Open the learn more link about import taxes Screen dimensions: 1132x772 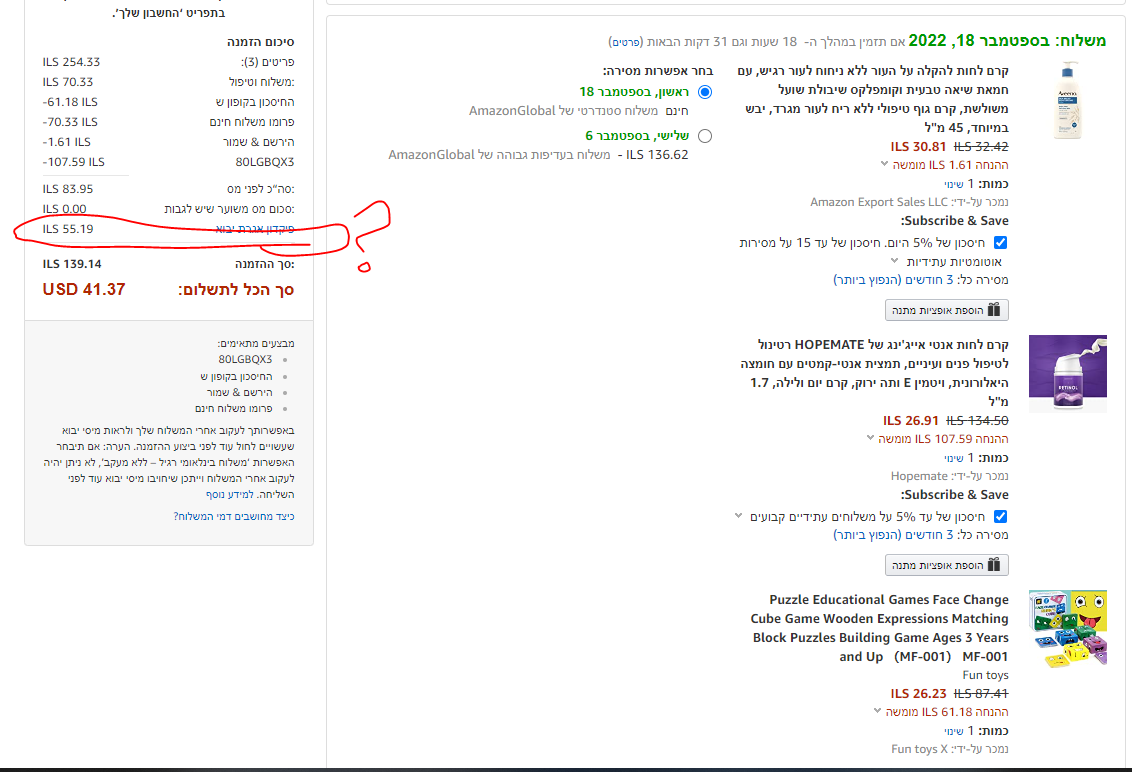(230, 495)
